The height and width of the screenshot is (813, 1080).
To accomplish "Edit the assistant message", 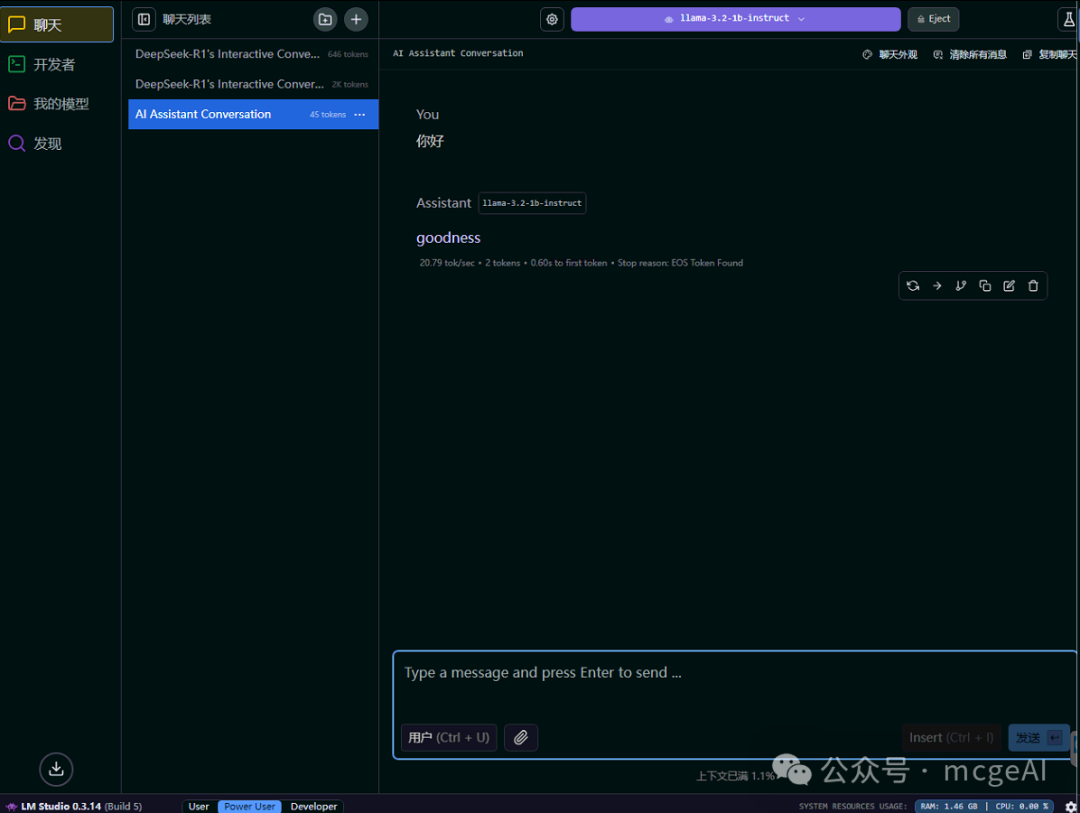I will coord(1009,286).
